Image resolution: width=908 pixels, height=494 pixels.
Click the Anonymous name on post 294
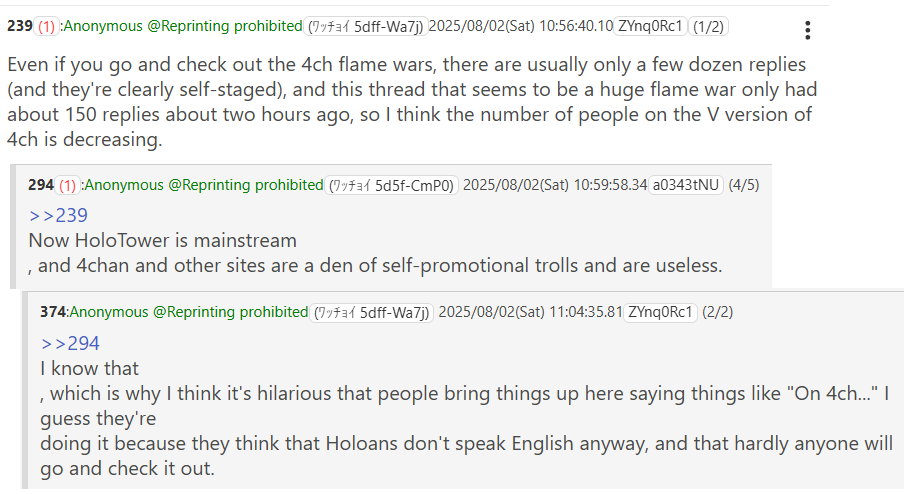point(126,185)
